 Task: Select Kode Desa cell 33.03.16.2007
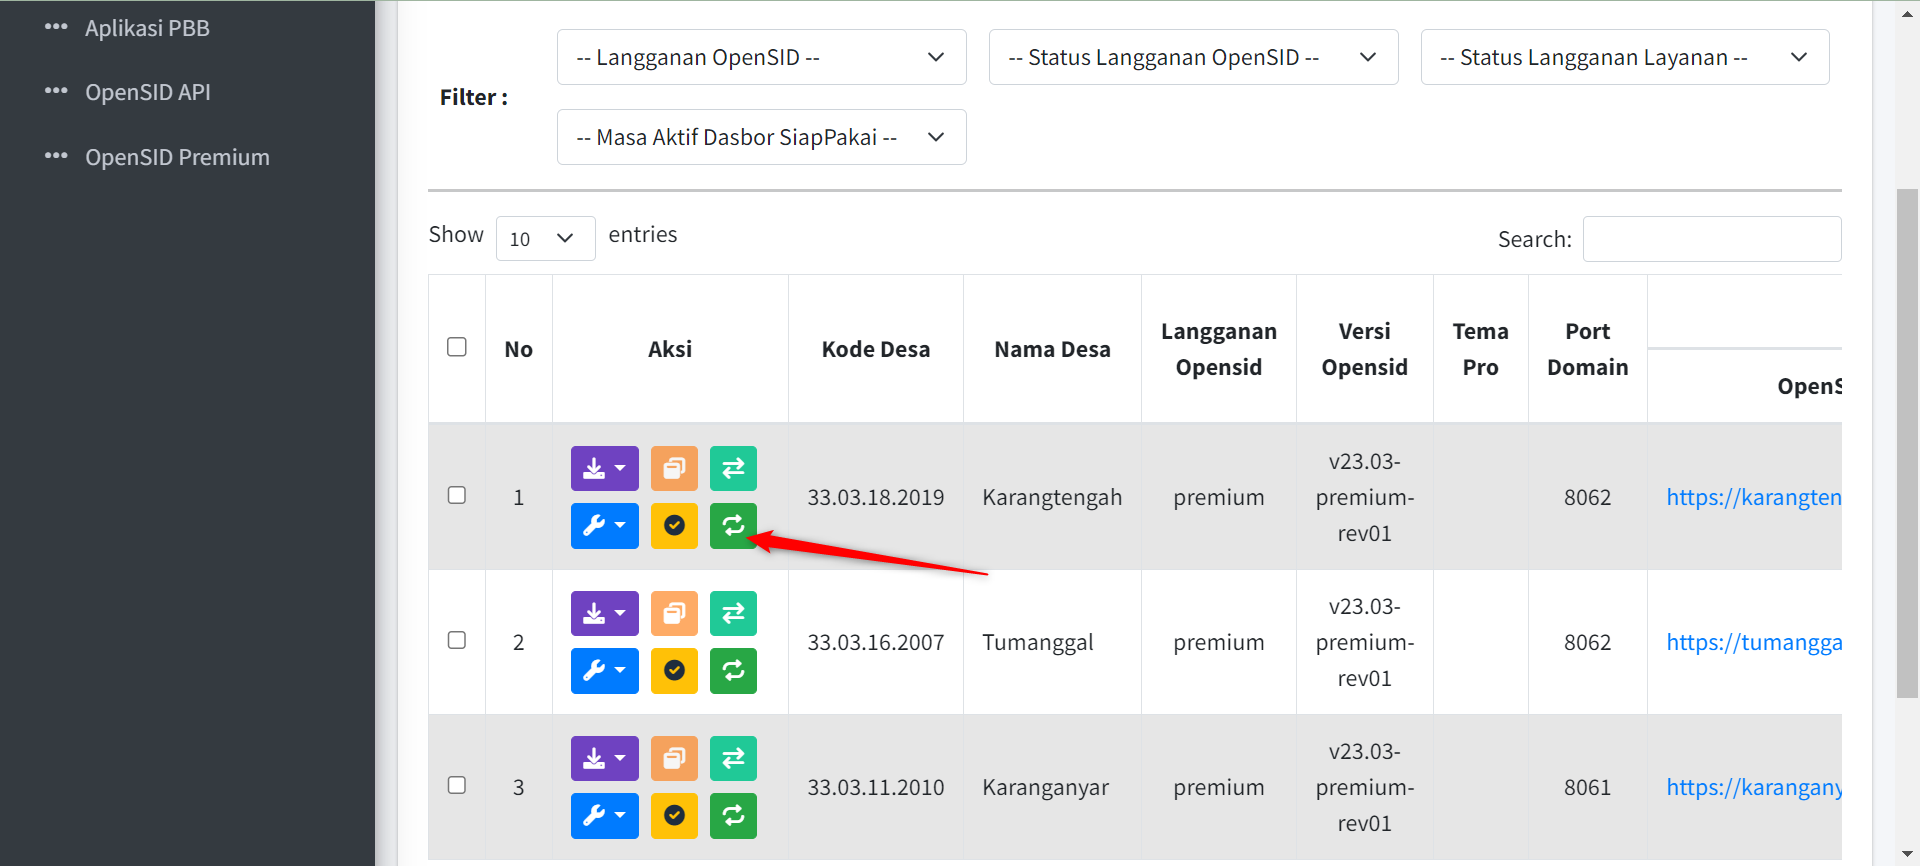876,642
